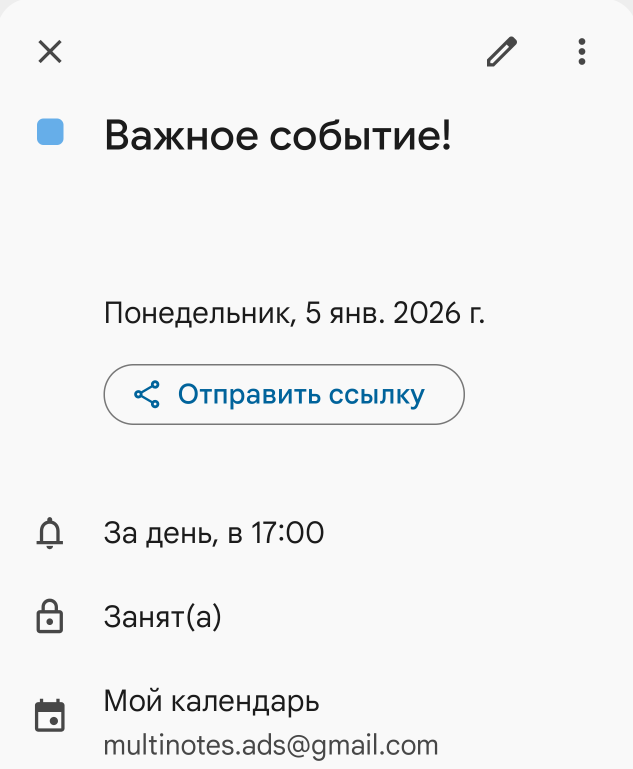Tap the blue event color square

[x=50, y=133]
